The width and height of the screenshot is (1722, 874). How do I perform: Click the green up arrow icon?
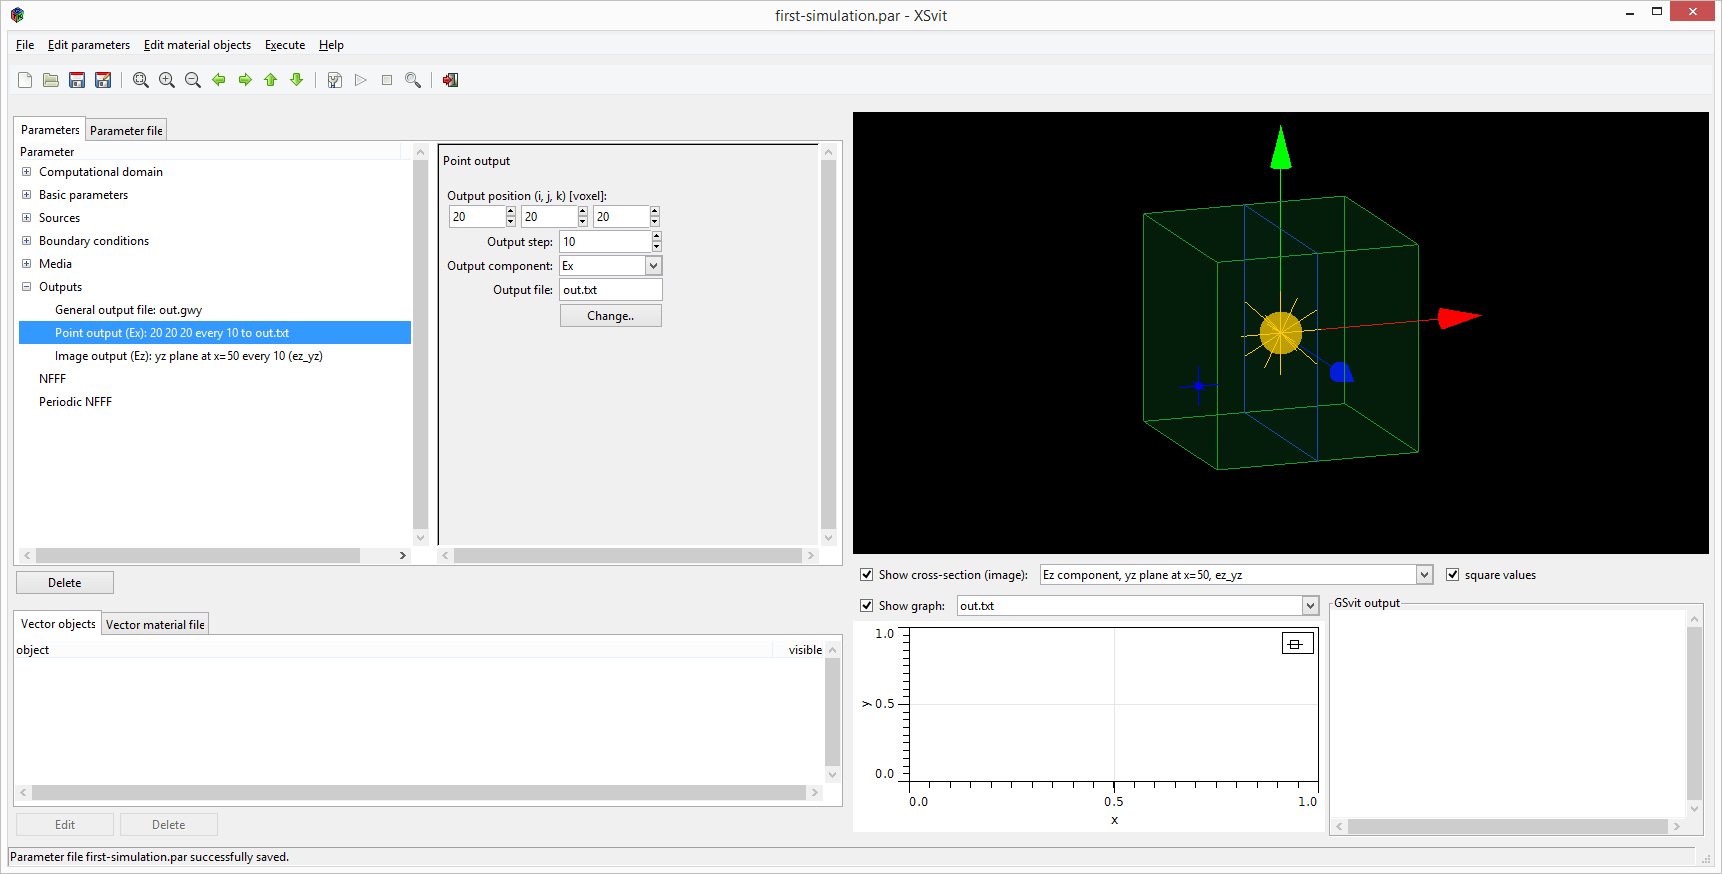coord(271,80)
